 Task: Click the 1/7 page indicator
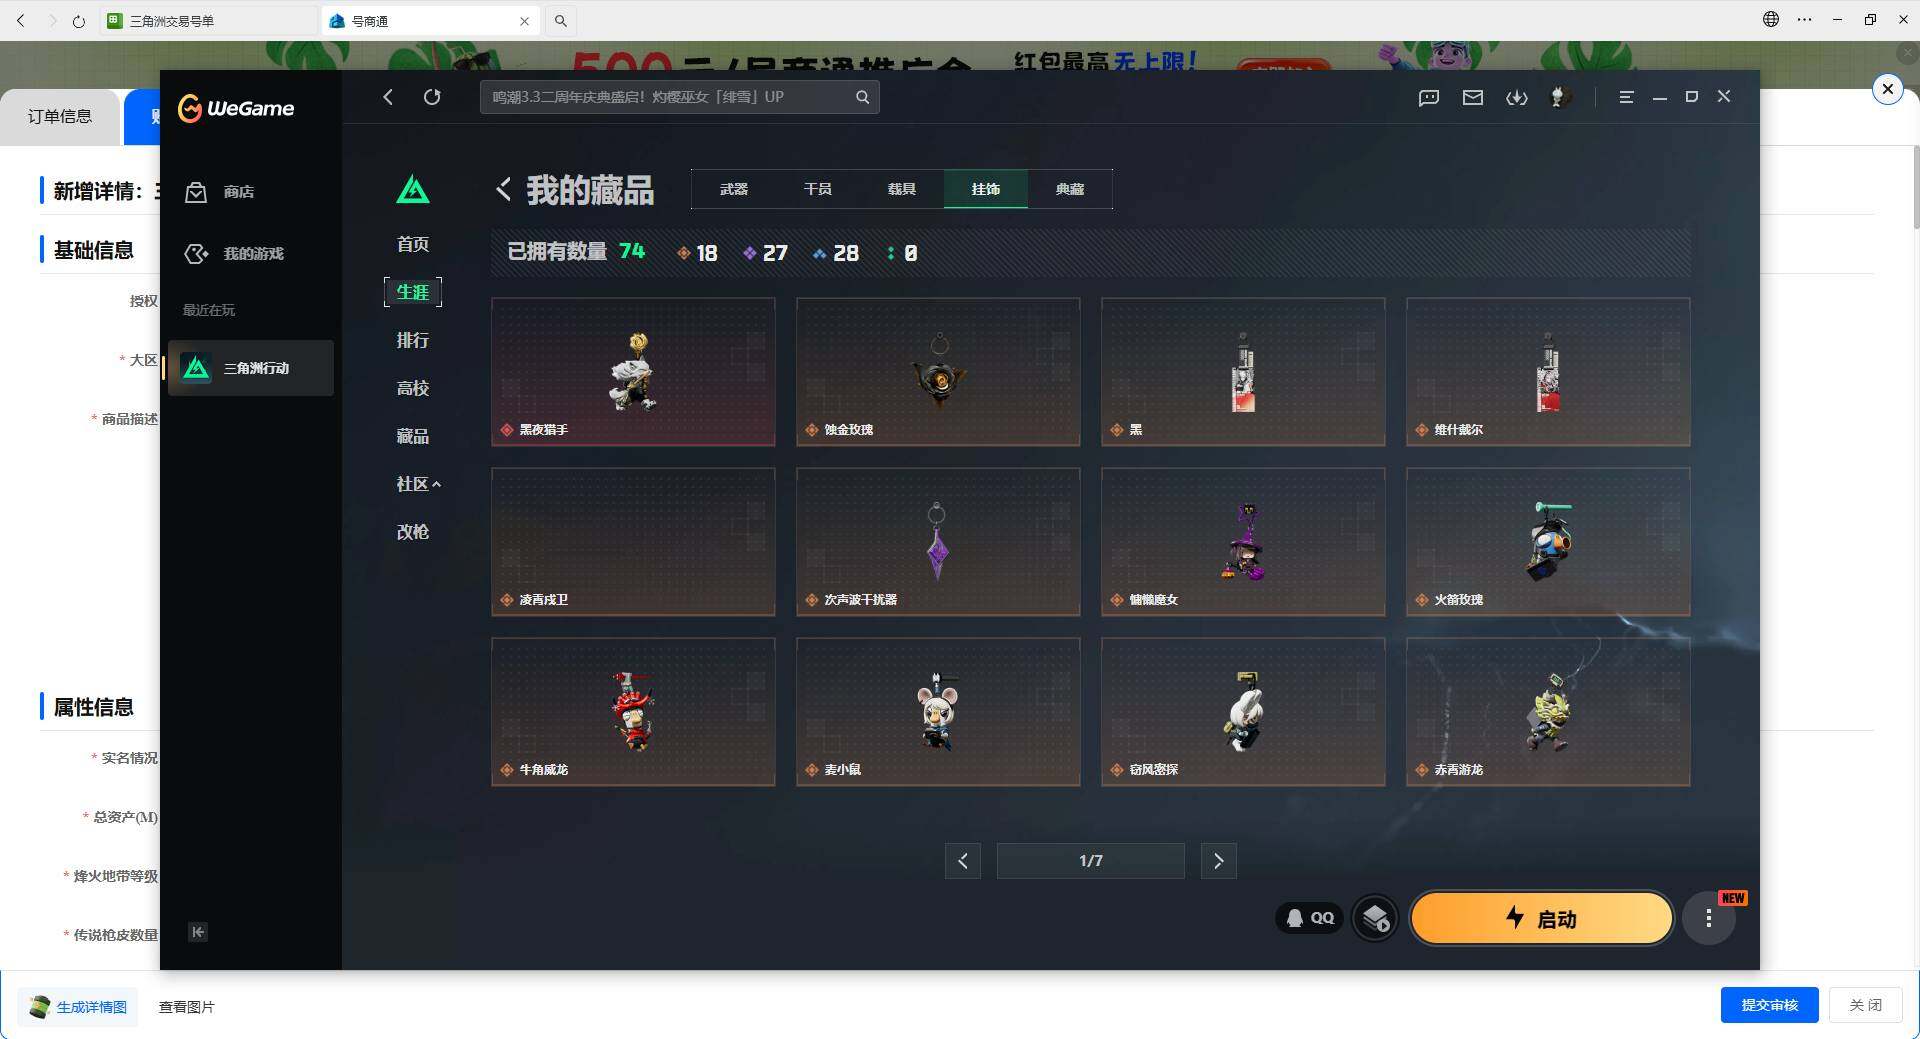click(x=1091, y=861)
